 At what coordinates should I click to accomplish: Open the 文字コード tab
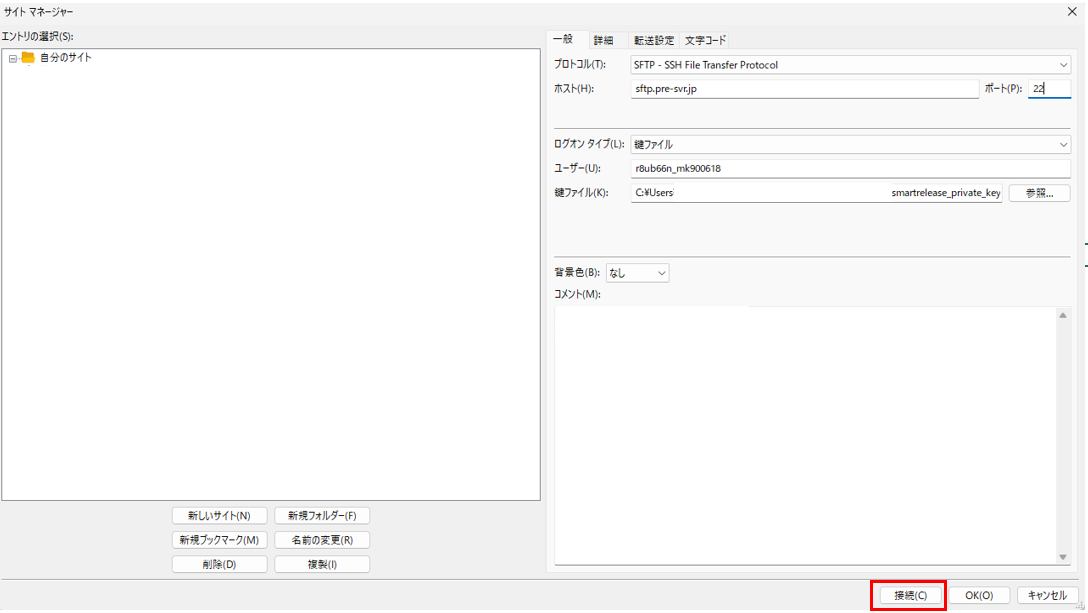pos(705,40)
